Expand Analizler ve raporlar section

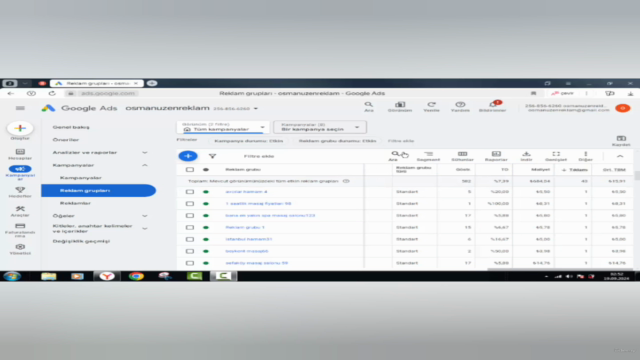[x=144, y=152]
